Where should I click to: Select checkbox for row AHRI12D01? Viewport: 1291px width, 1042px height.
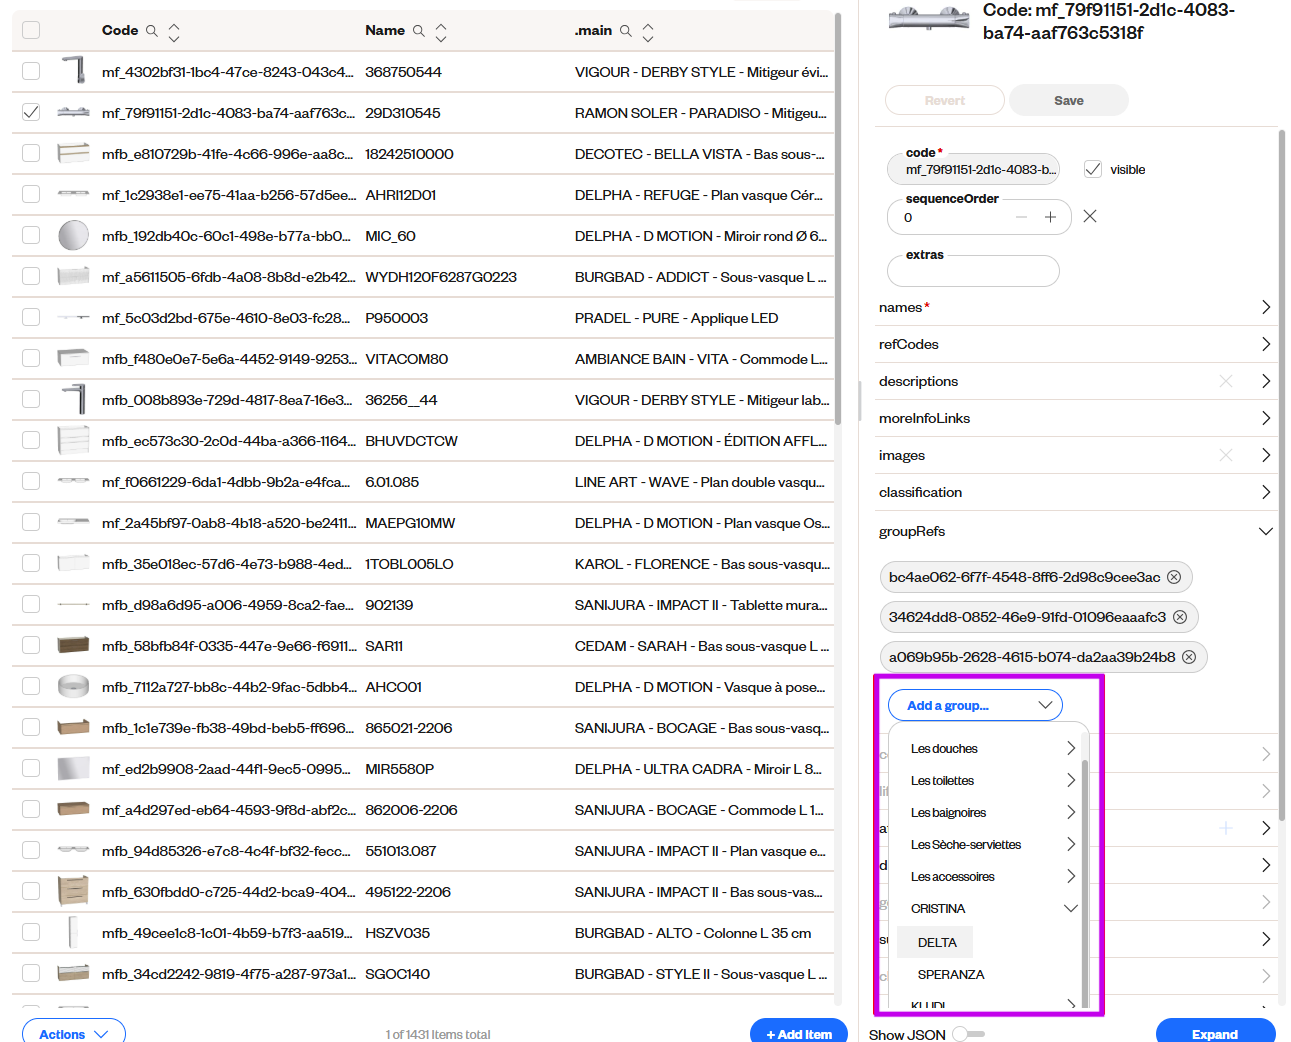[x=31, y=194]
